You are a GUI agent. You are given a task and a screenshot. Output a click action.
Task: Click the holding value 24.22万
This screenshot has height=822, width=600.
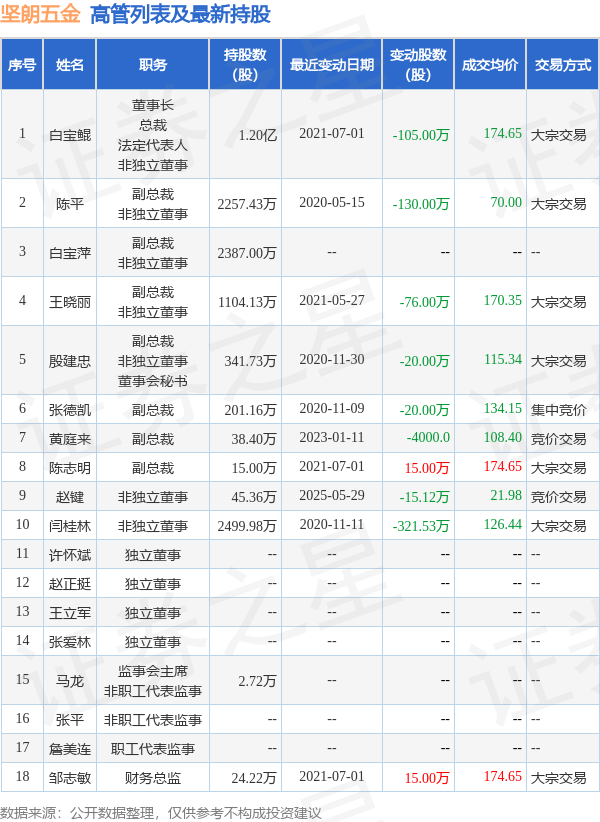(x=254, y=778)
